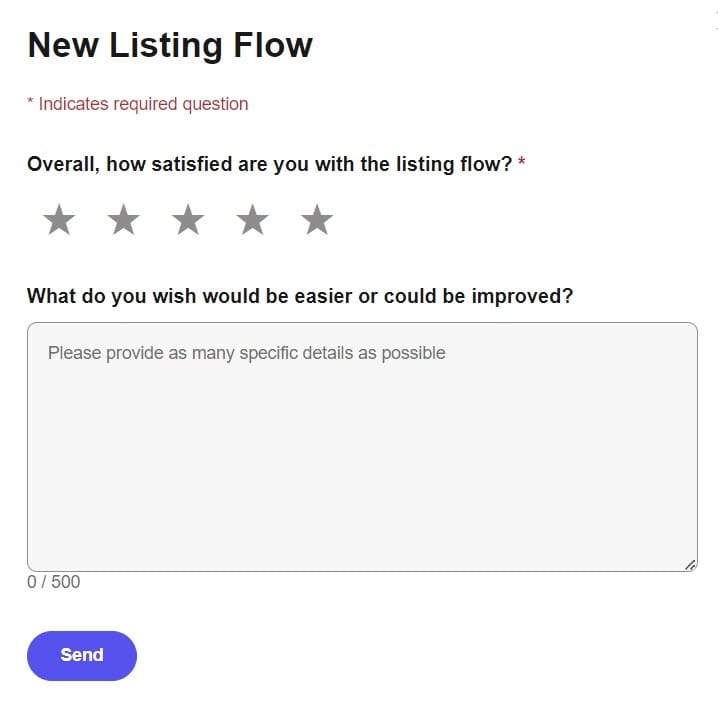Viewport: 718px width, 703px height.
Task: Click the 'New Listing Flow' heading
Action: click(170, 45)
